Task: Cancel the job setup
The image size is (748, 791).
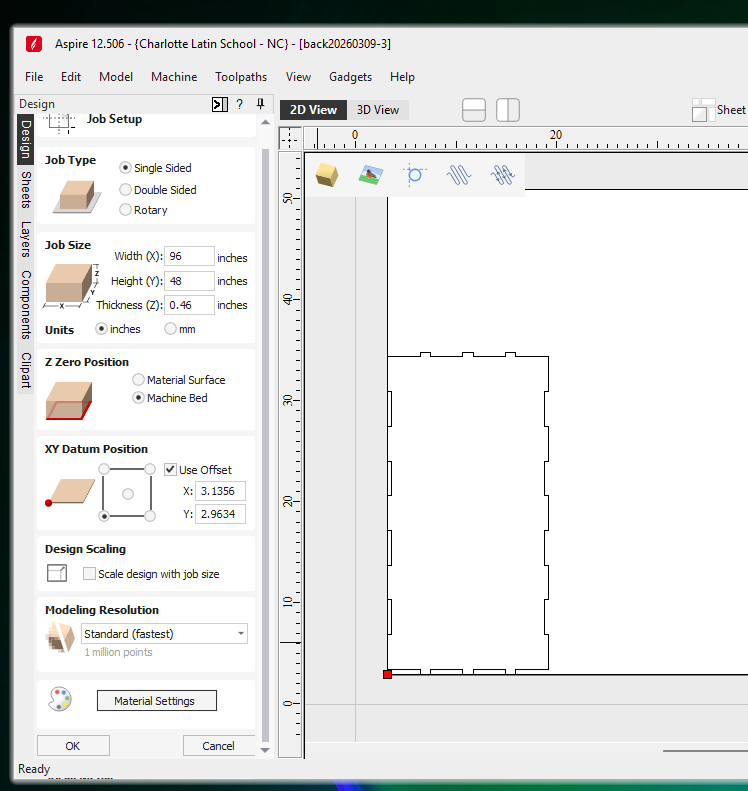Action: click(218, 746)
